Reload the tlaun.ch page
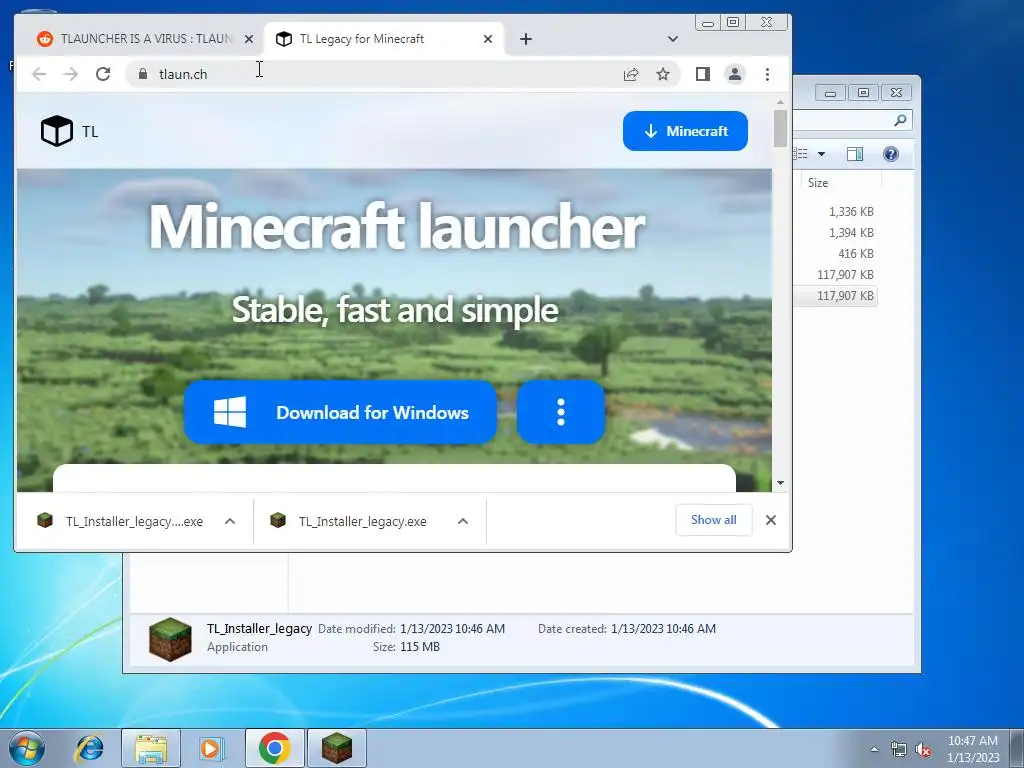 click(103, 74)
